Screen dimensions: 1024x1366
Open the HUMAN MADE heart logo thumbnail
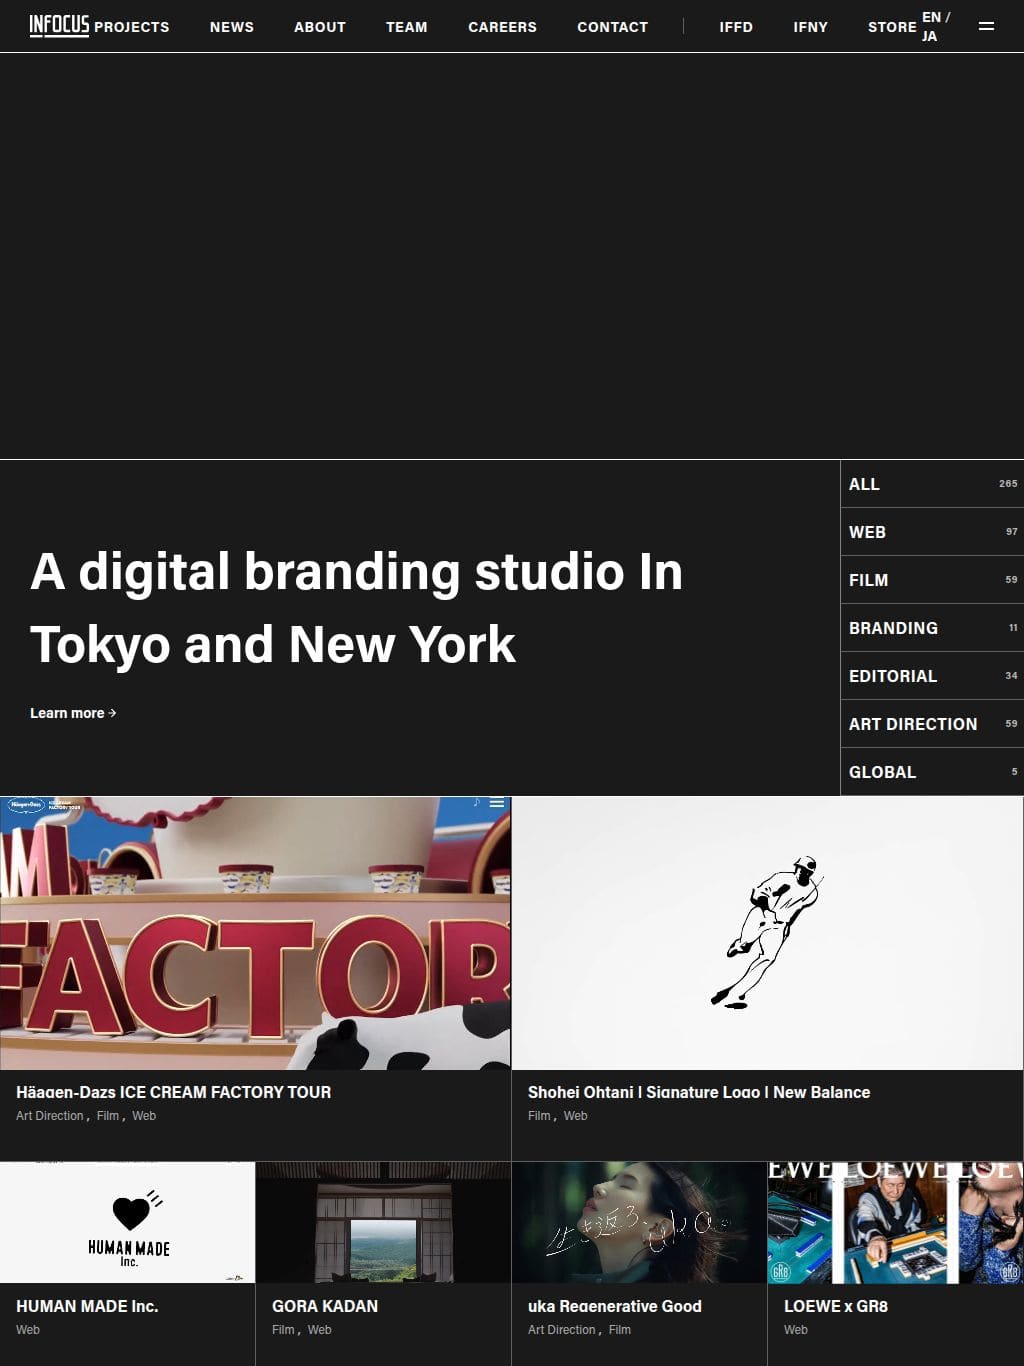(128, 1222)
